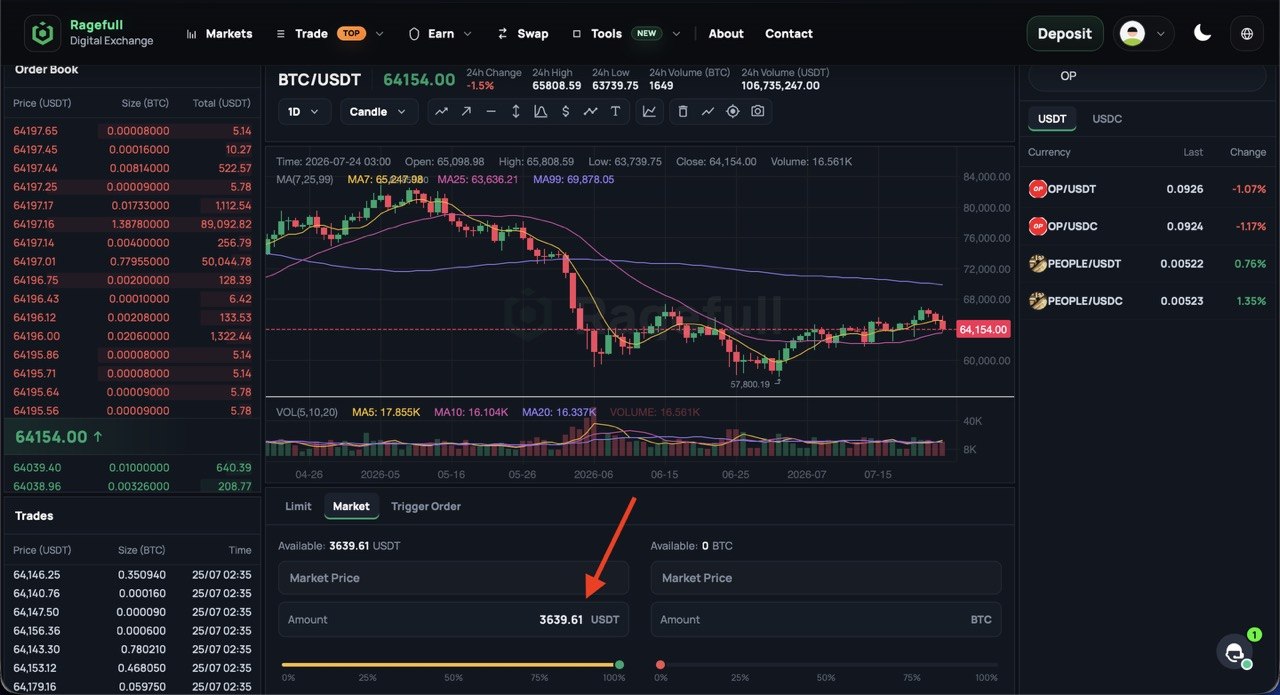The width and height of the screenshot is (1280, 695).
Task: Click the crosshair target icon
Action: [x=733, y=112]
